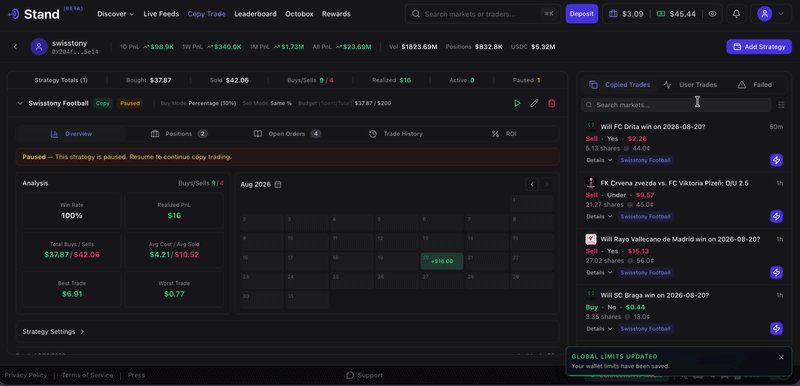This screenshot has height=386, width=800.
Task: Switch to Positions tab
Action: tap(179, 134)
